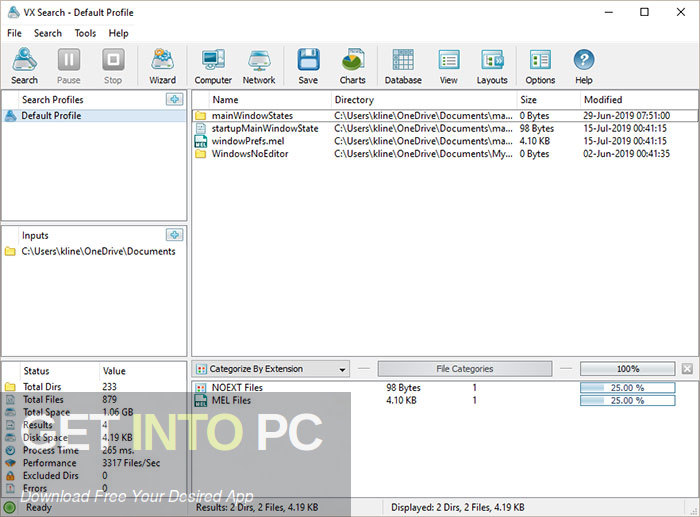Select the C:\Users\kline\OneDrive\Documents input folder
Image resolution: width=700 pixels, height=517 pixels.
[95, 251]
